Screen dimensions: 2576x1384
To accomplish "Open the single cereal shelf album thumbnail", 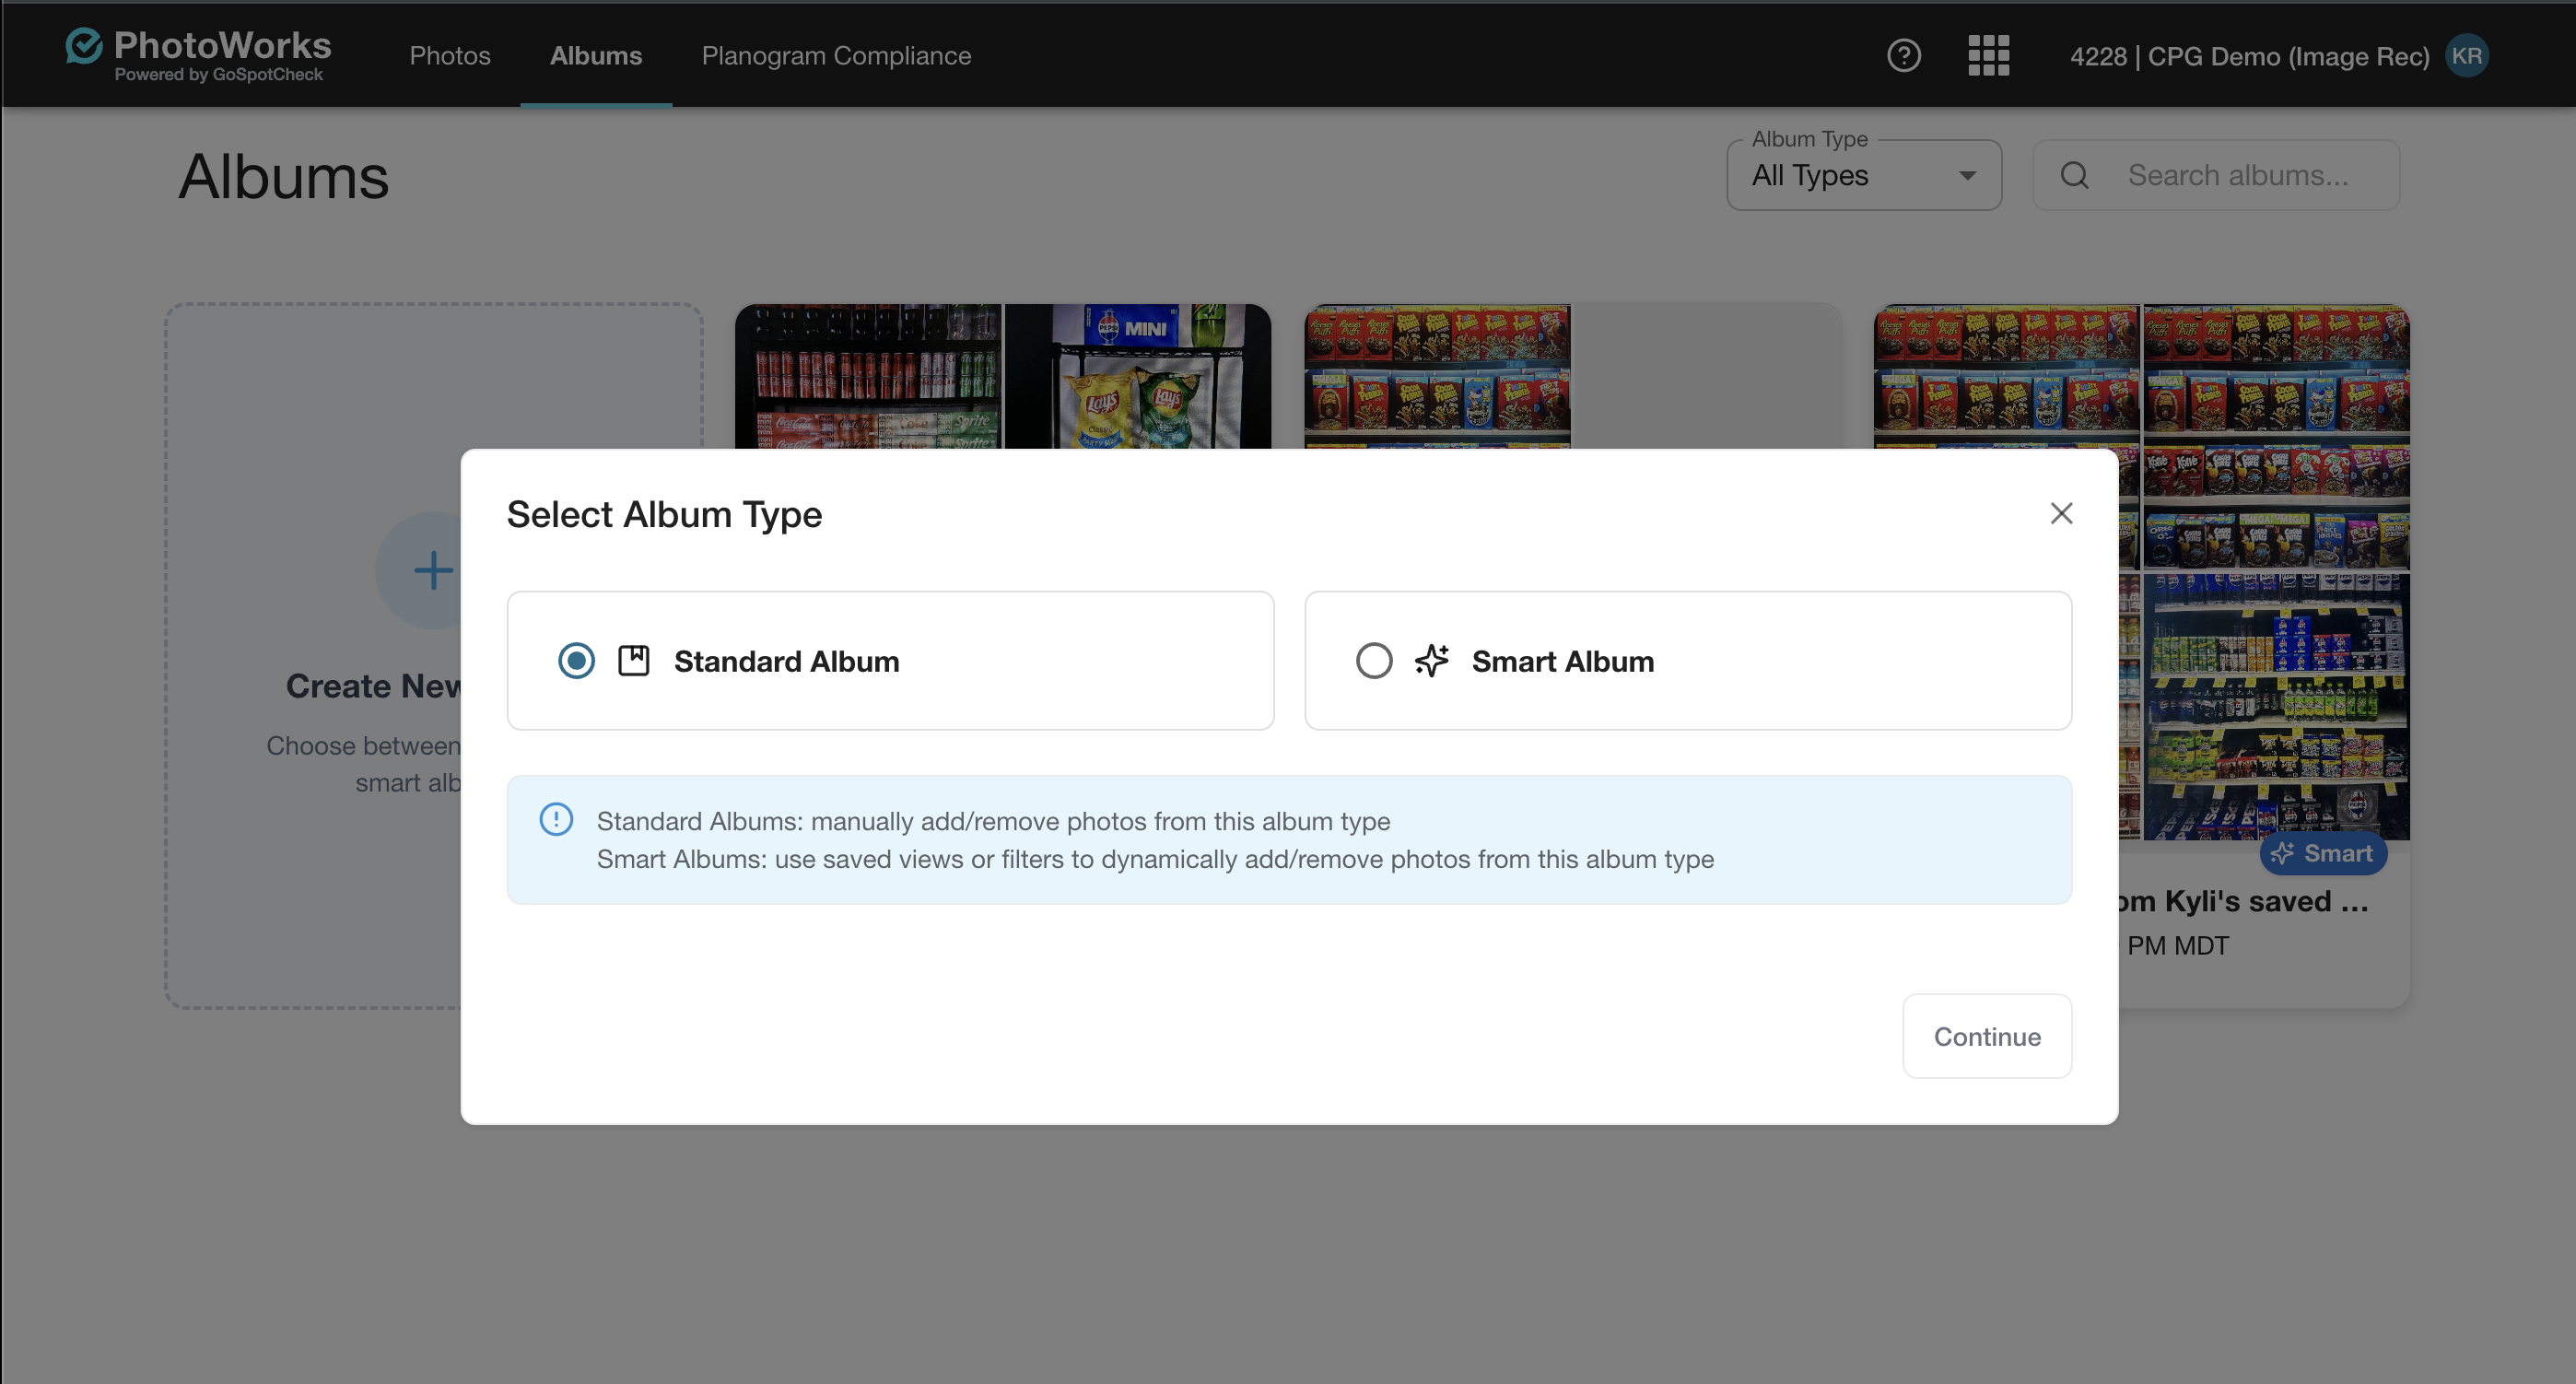I will tap(1437, 376).
